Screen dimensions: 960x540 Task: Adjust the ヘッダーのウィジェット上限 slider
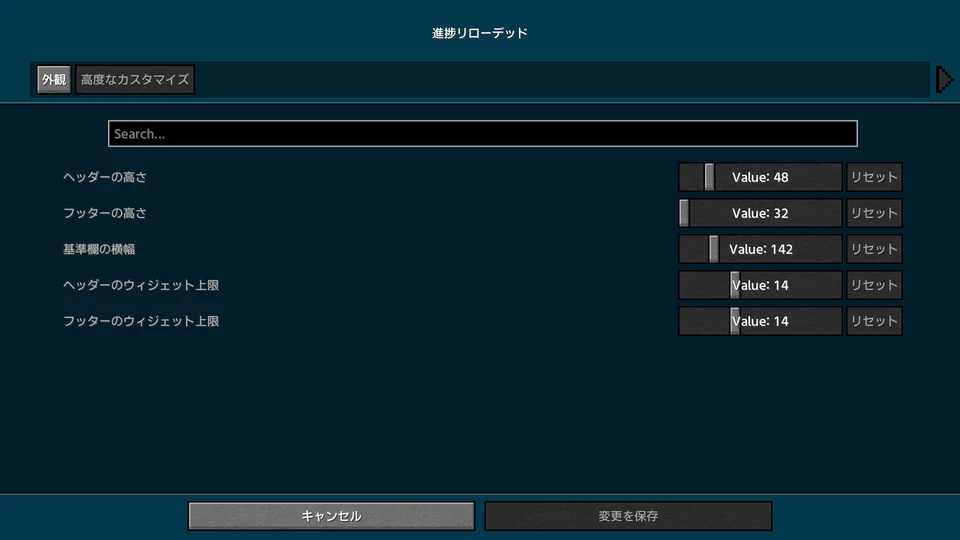(x=760, y=285)
